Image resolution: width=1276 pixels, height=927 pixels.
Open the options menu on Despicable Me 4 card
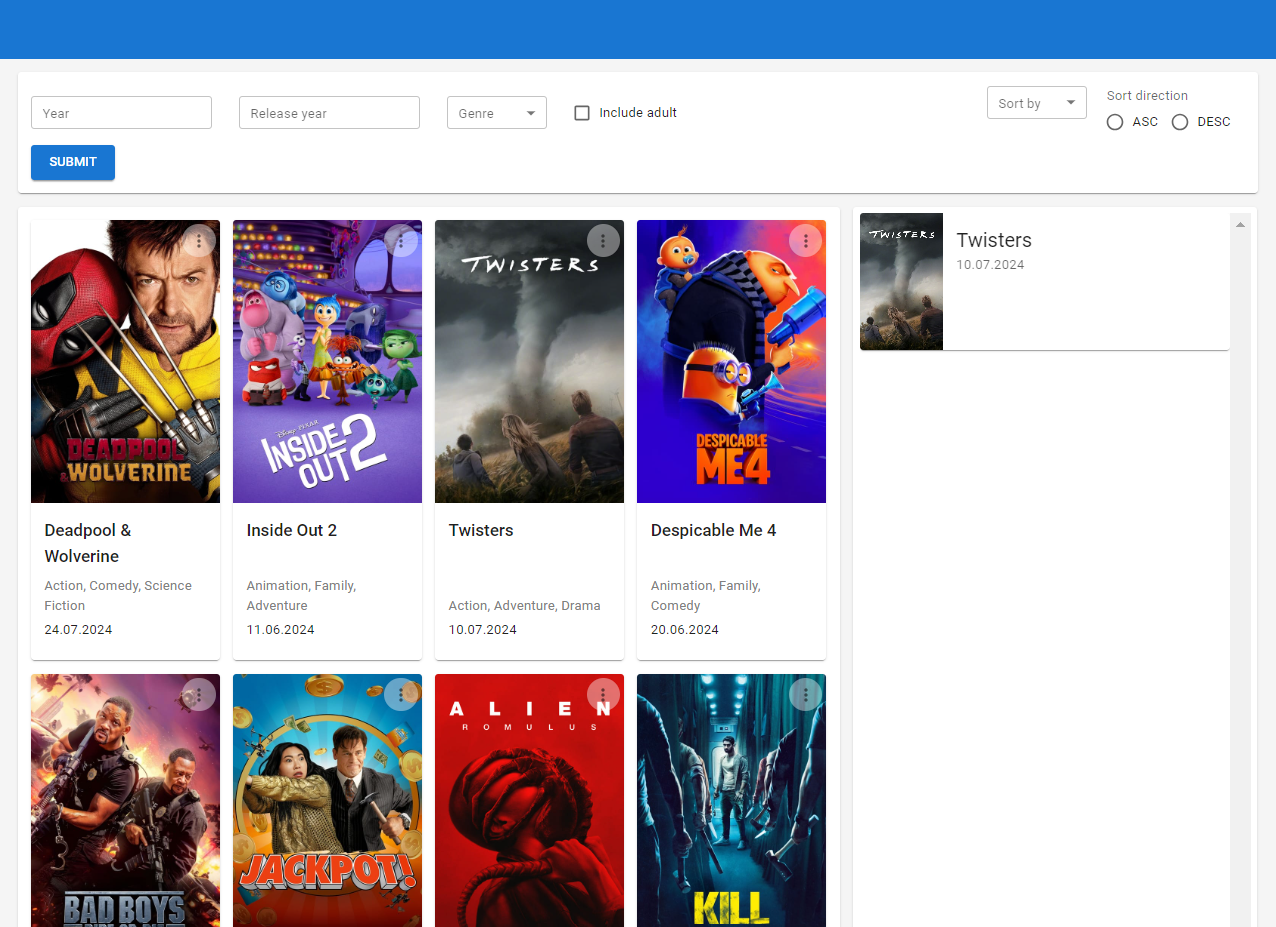coord(805,240)
